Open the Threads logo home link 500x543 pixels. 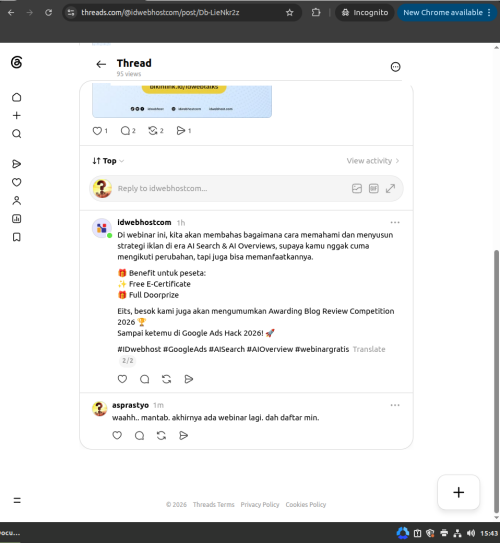point(16,63)
